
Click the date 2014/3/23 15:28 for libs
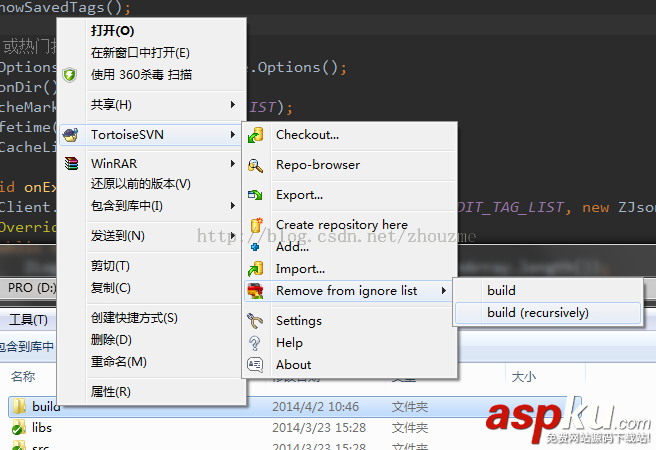(x=319, y=428)
